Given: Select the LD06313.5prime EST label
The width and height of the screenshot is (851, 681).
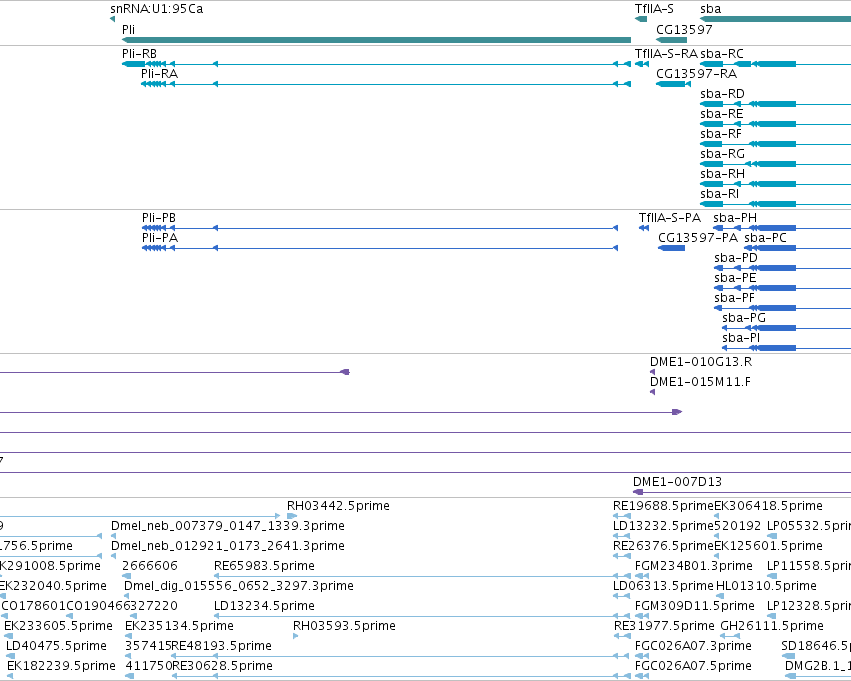Looking at the screenshot, I should pyautogui.click(x=663, y=587).
